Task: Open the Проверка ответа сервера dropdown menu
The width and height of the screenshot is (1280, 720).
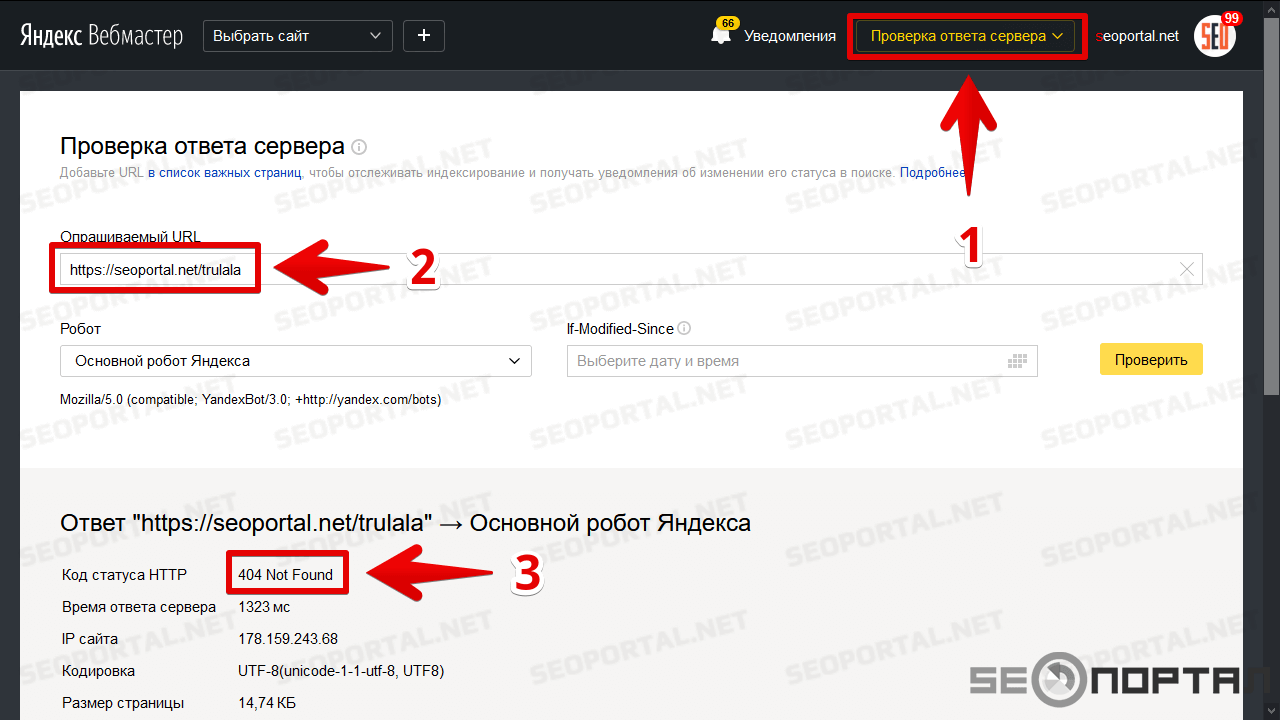Action: coord(965,36)
